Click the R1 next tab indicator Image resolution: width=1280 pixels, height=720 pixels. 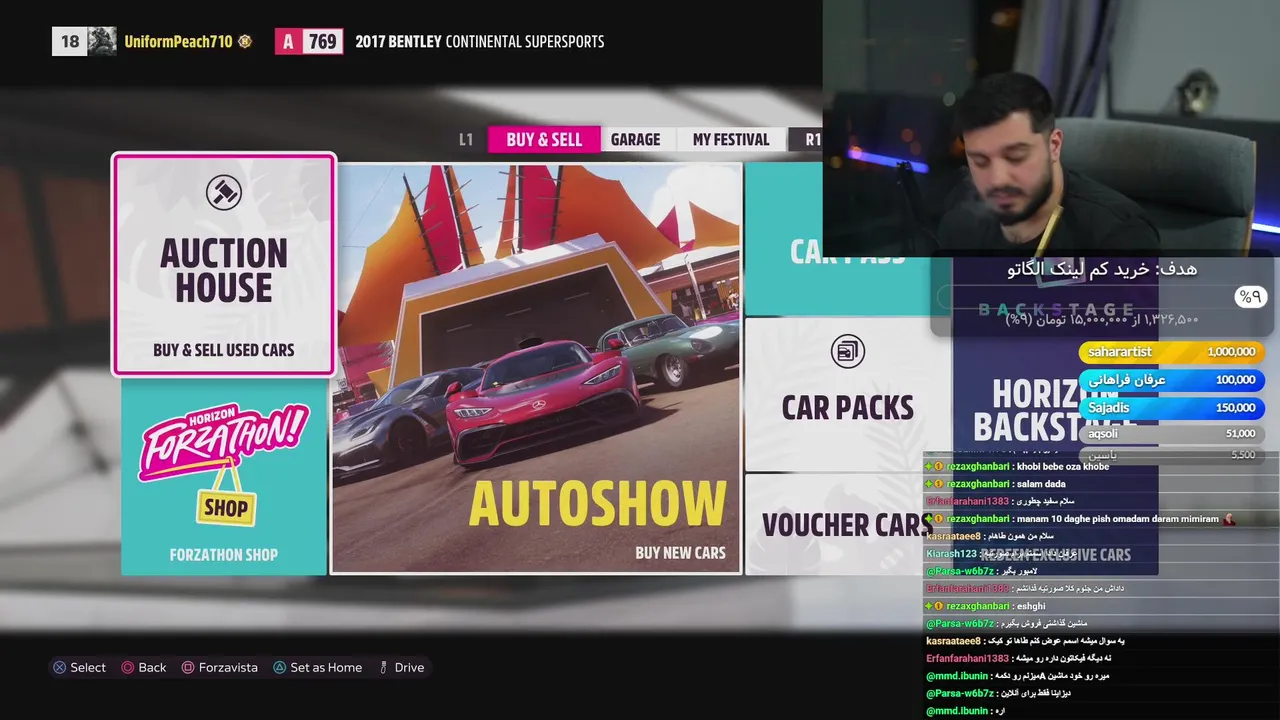tap(812, 140)
